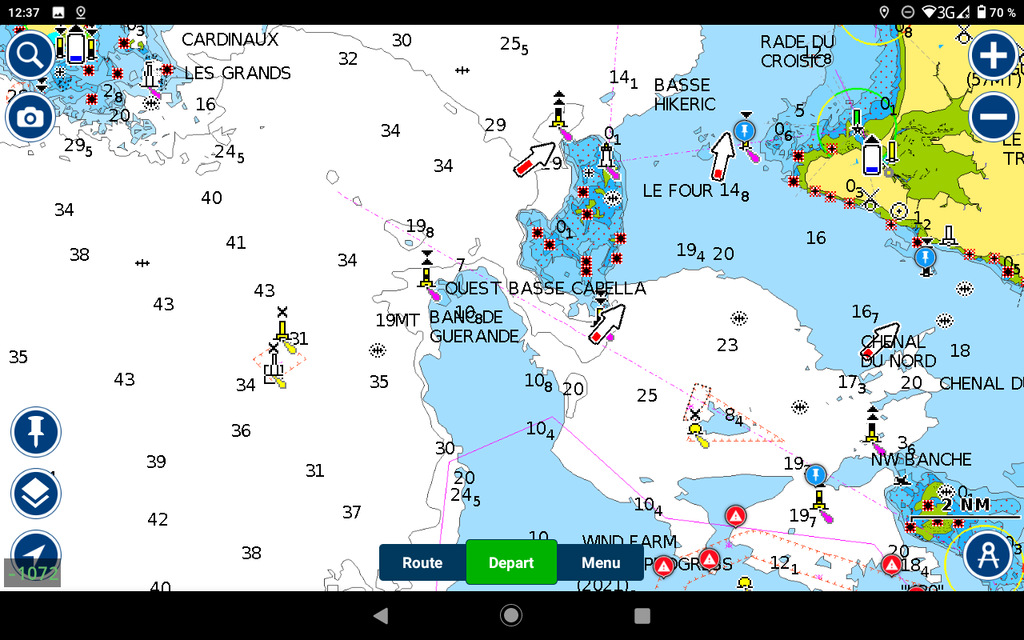Tap the green depth readout -1072

[x=33, y=573]
